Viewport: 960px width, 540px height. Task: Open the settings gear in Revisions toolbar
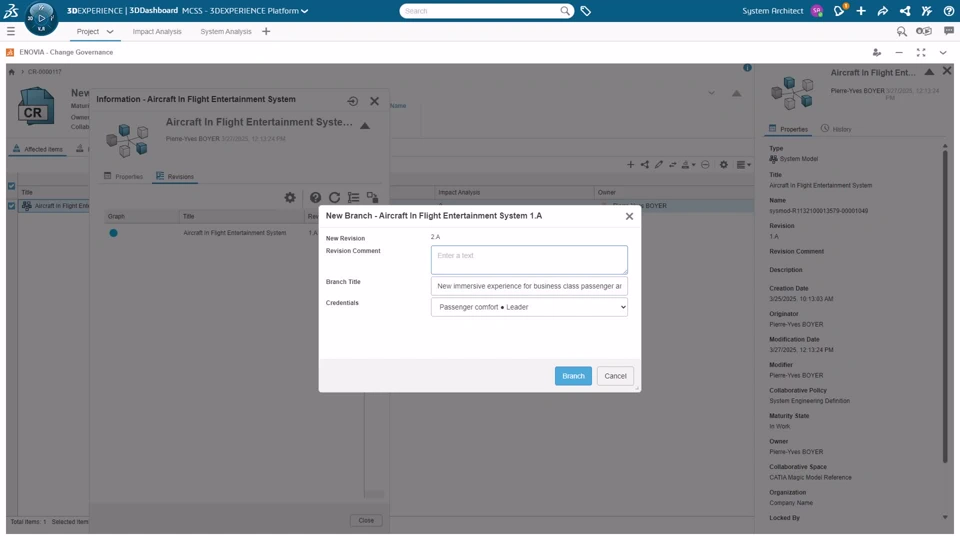pos(290,197)
